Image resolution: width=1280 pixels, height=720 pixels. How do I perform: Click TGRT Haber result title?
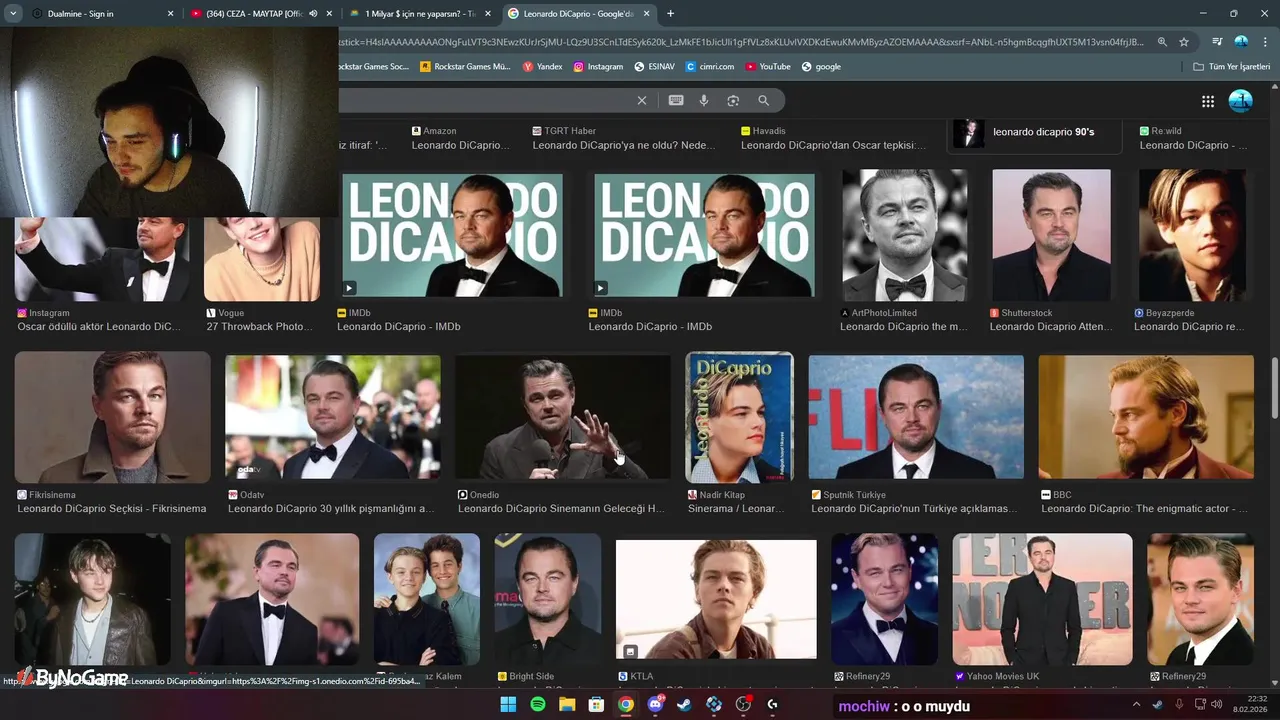tap(624, 145)
